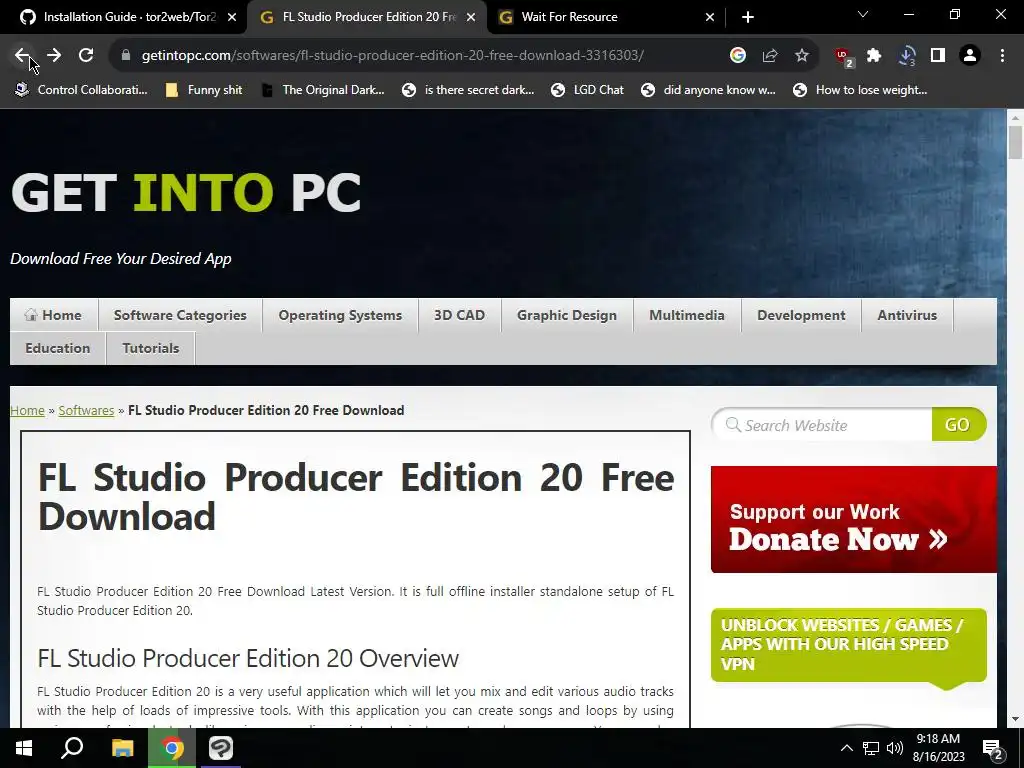1024x768 pixels.
Task: Open a new tab with plus button
Action: [x=748, y=17]
